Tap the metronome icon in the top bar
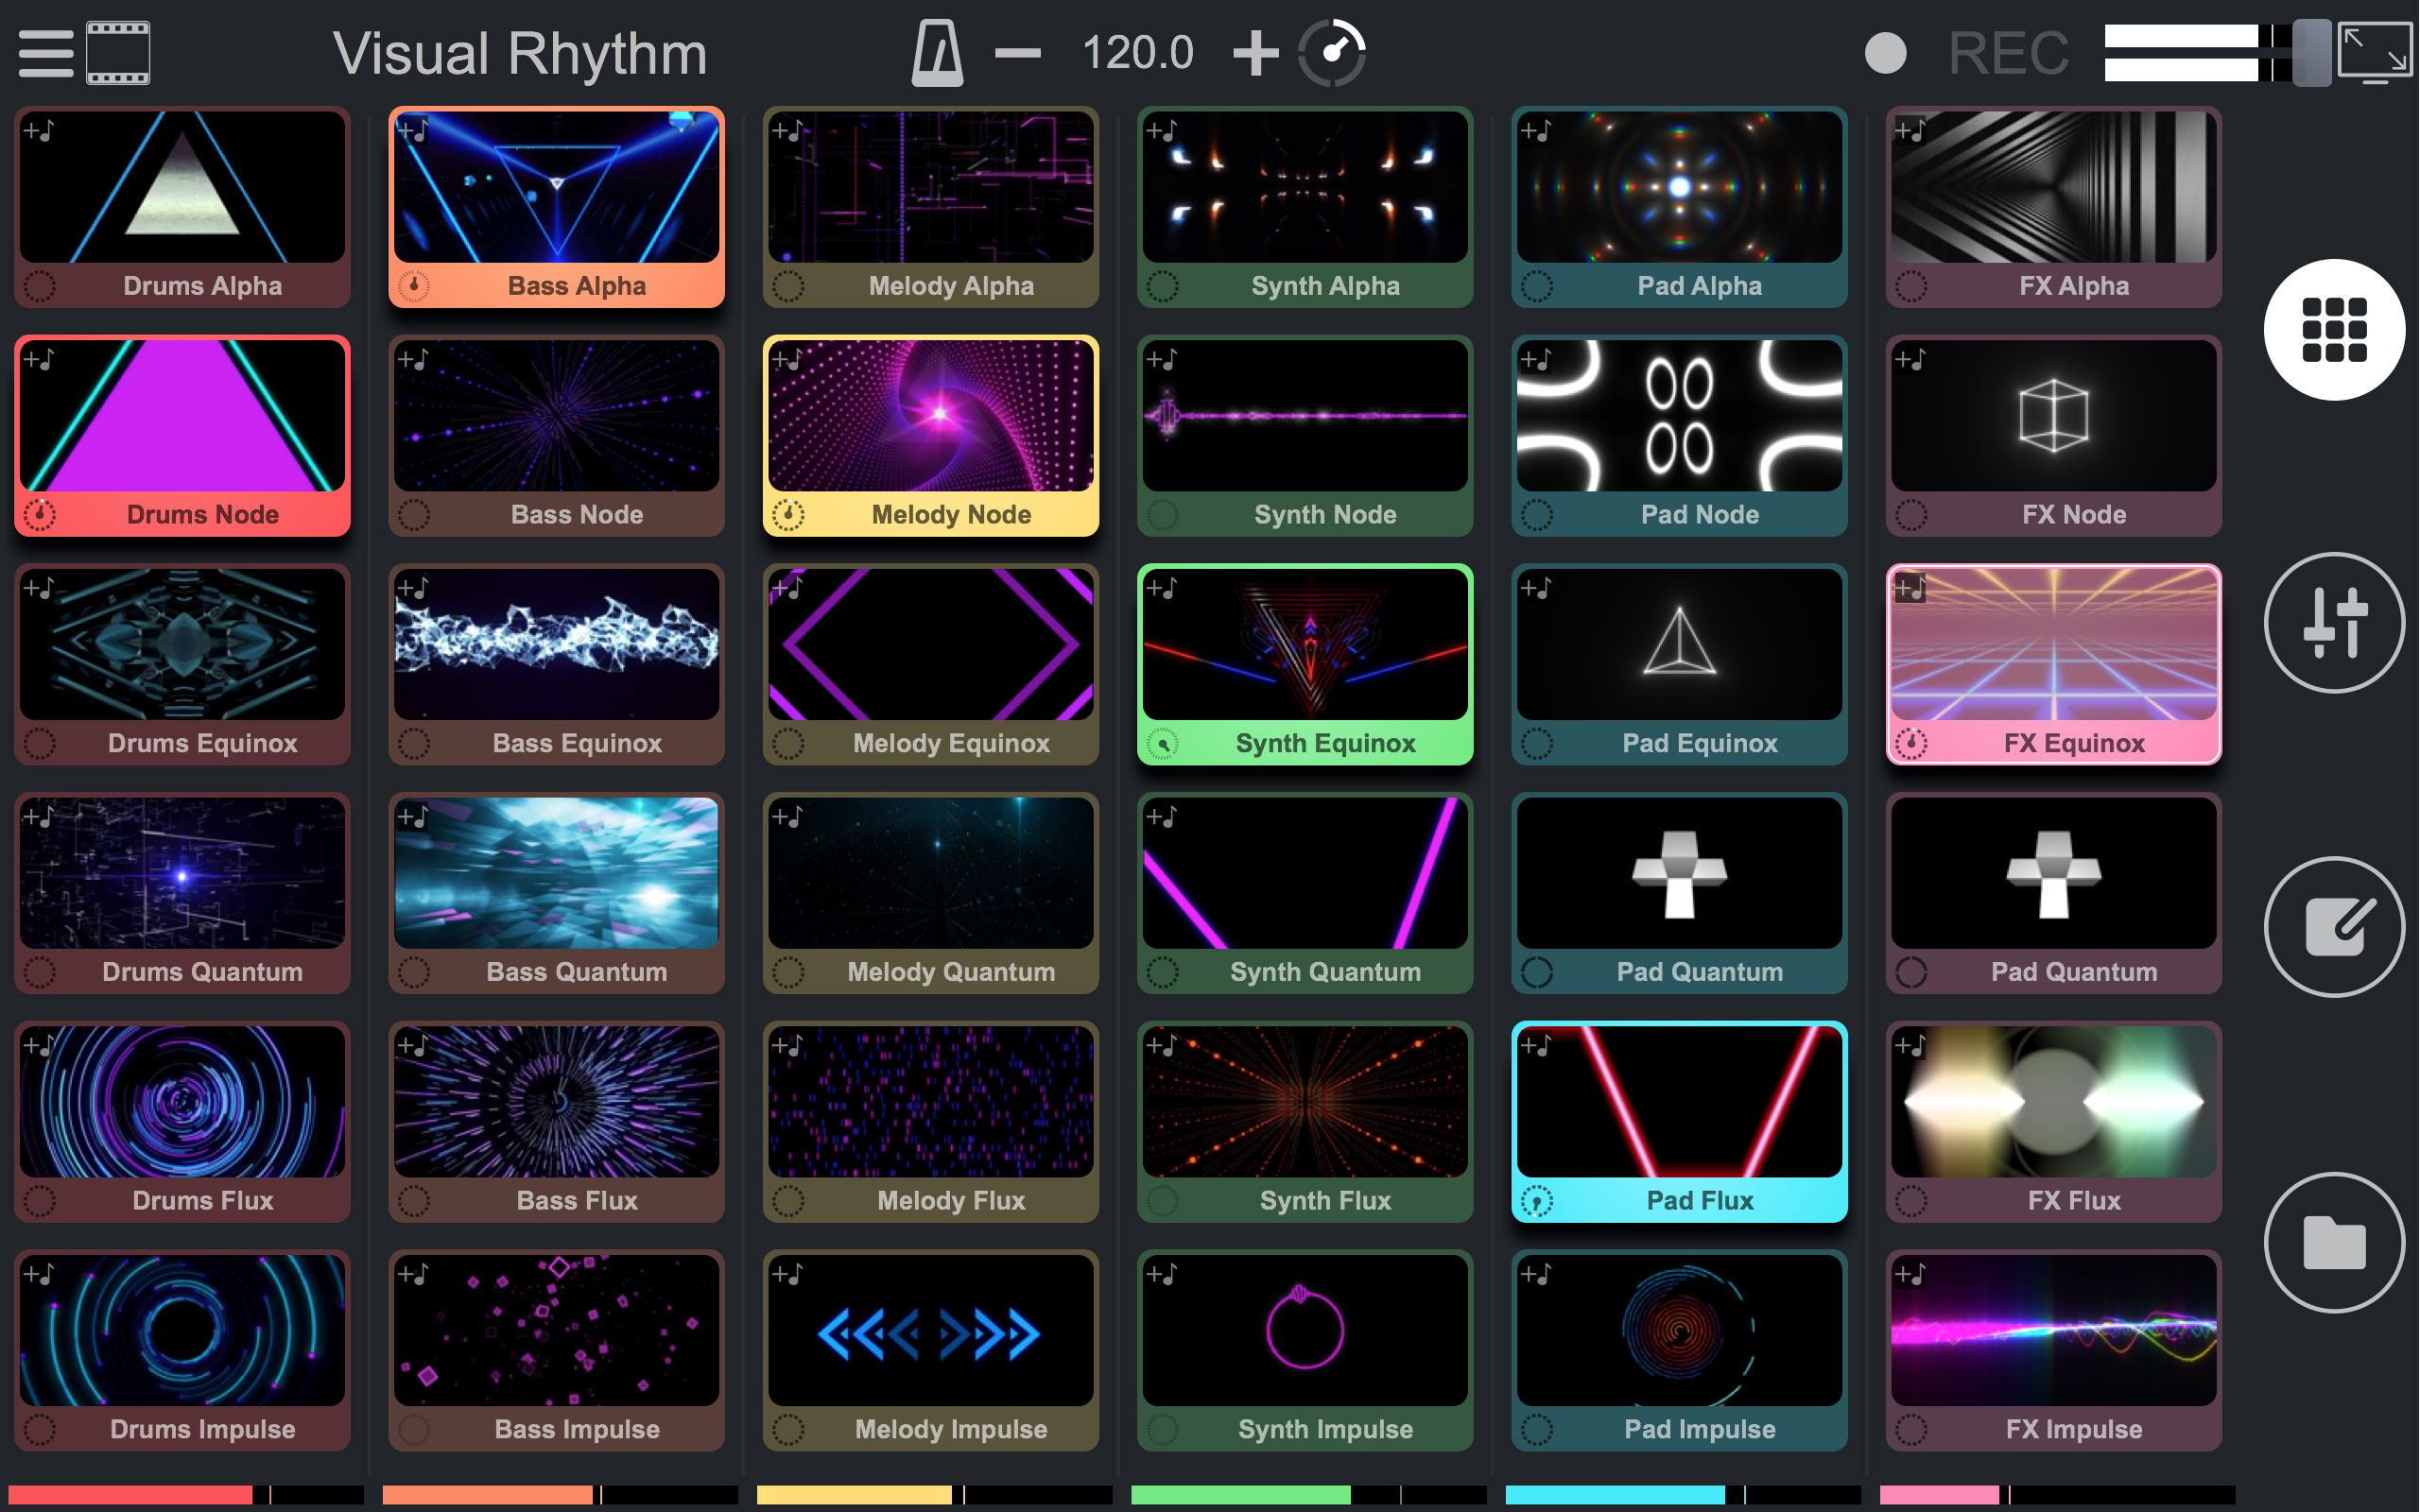 pyautogui.click(x=936, y=50)
